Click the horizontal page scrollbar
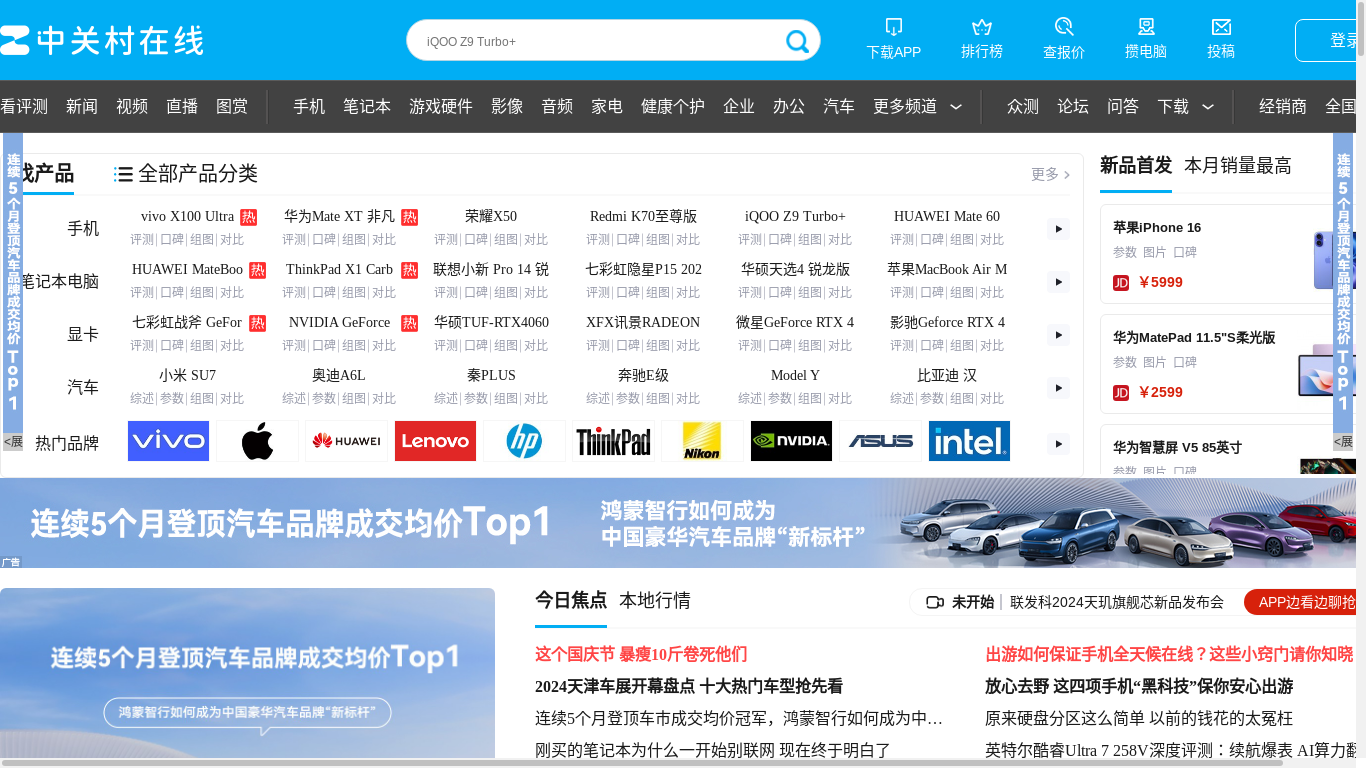This screenshot has height=768, width=1366. pyautogui.click(x=641, y=763)
